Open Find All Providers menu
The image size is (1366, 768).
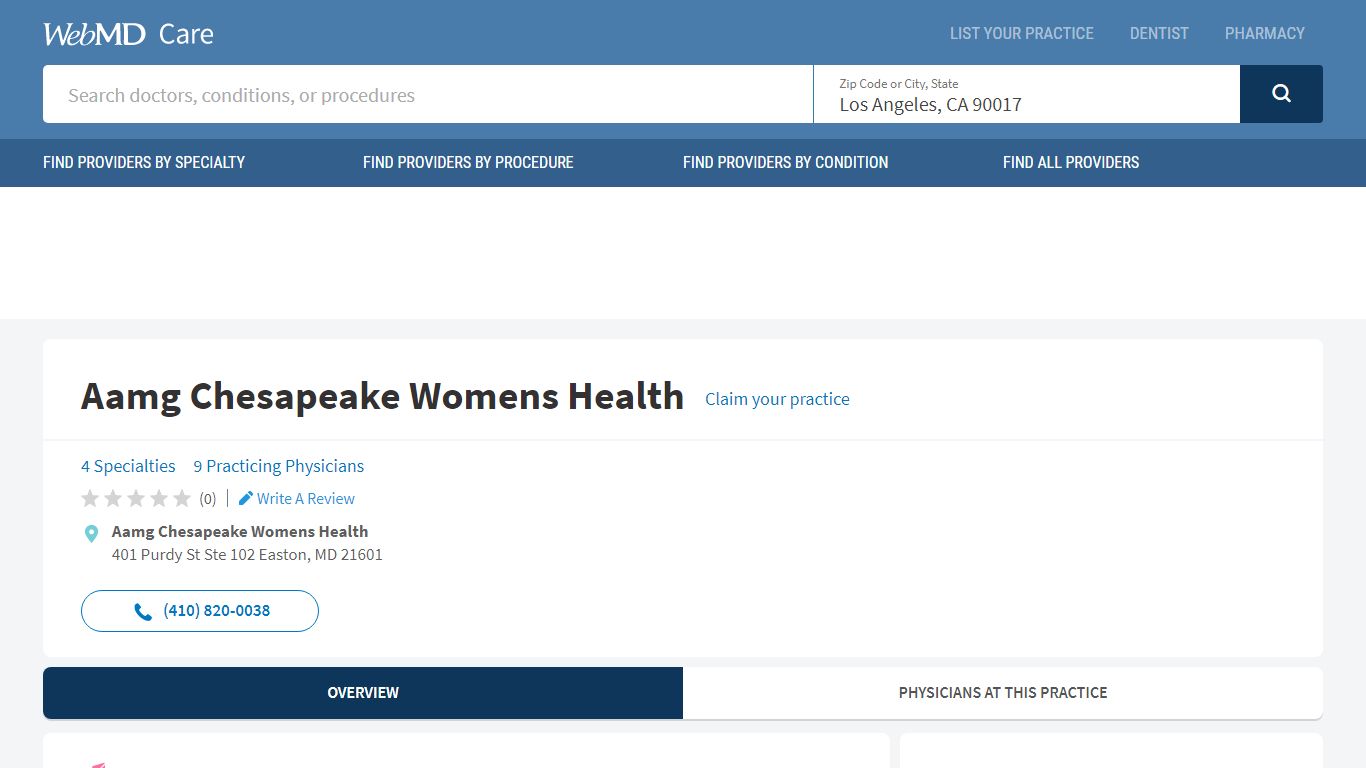coord(1071,162)
